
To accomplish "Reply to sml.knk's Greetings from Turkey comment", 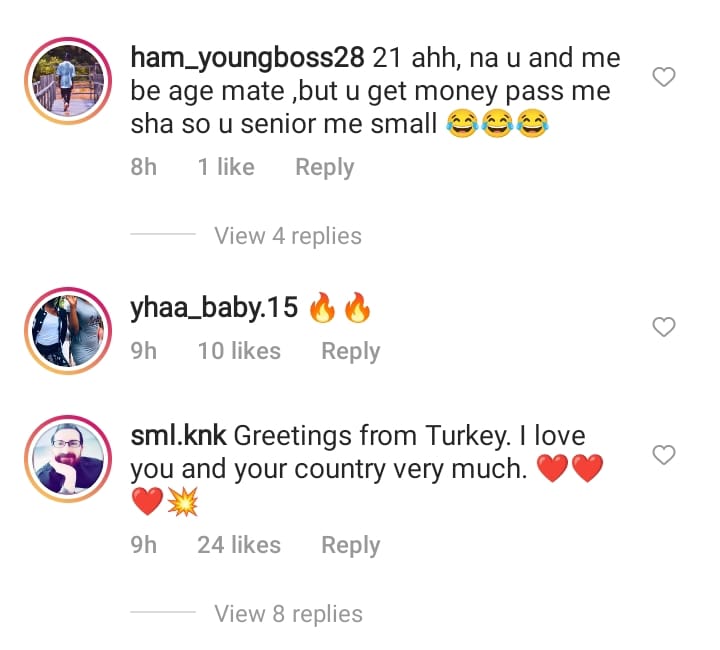I will 351,545.
